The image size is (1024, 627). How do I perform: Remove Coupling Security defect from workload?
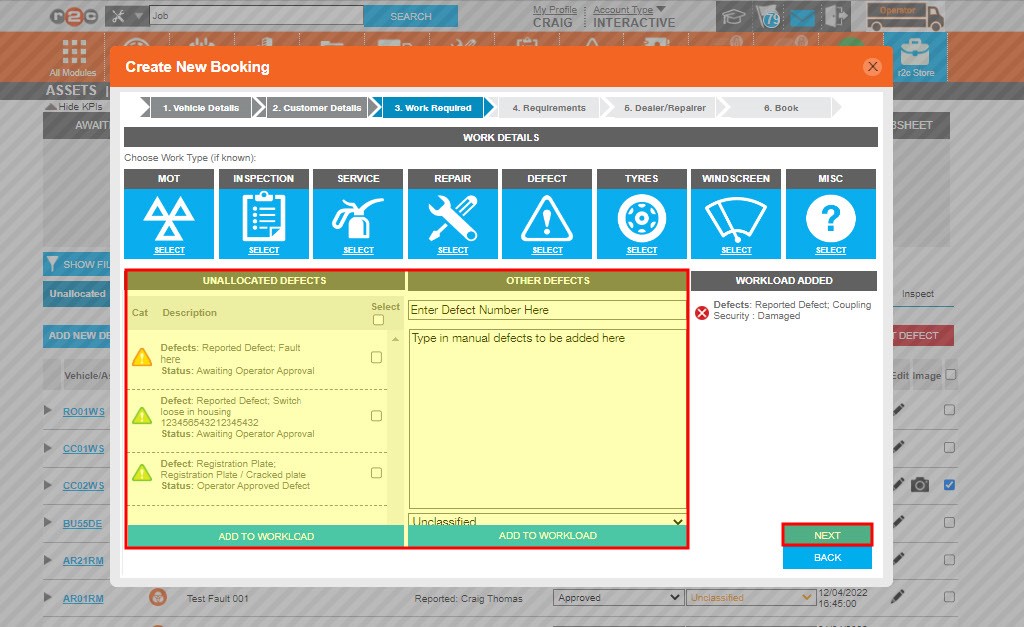tap(702, 313)
